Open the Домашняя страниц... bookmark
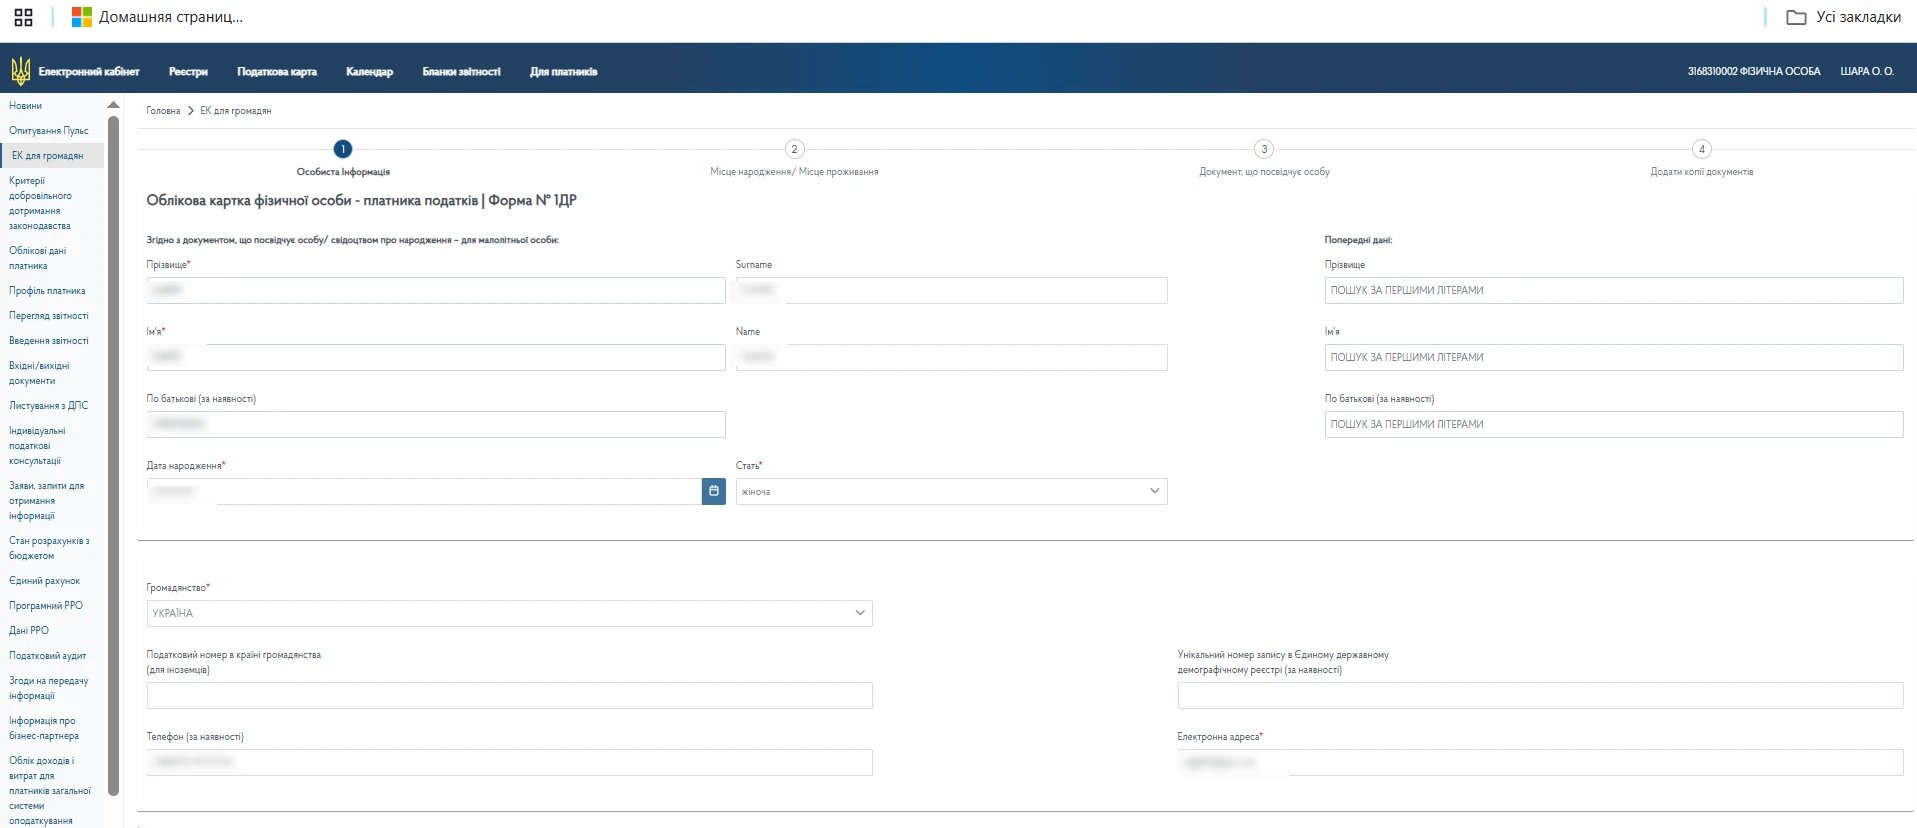1917x828 pixels. tap(157, 17)
